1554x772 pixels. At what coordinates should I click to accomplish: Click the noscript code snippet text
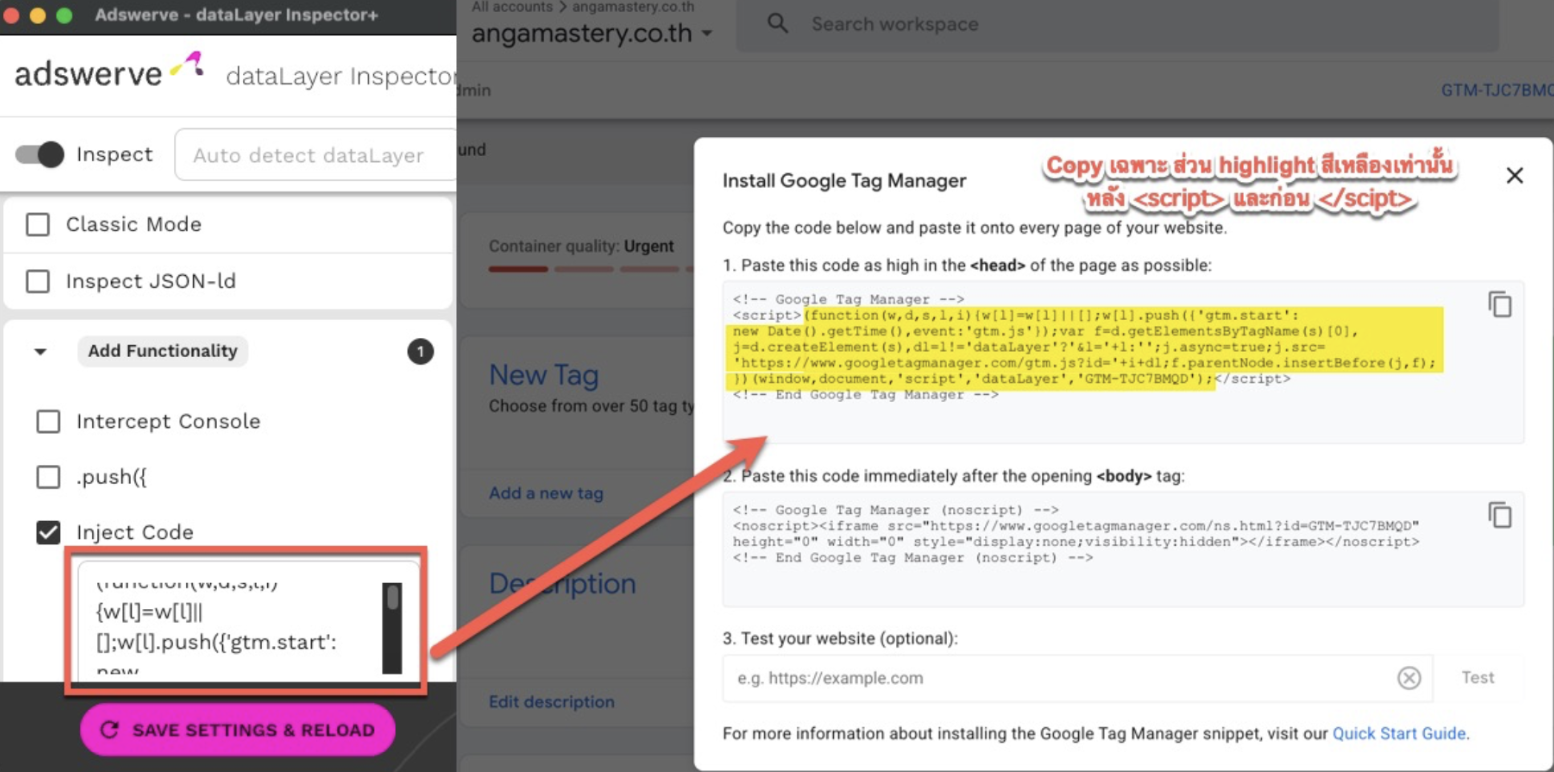pos(1076,534)
